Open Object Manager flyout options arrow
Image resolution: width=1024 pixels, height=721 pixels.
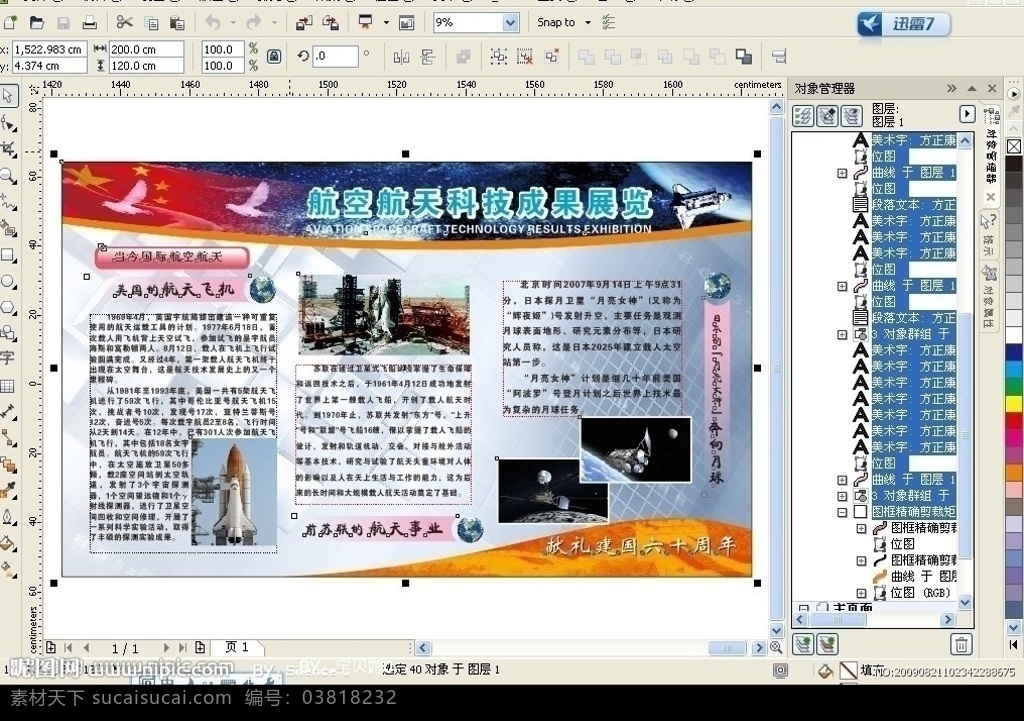(967, 114)
